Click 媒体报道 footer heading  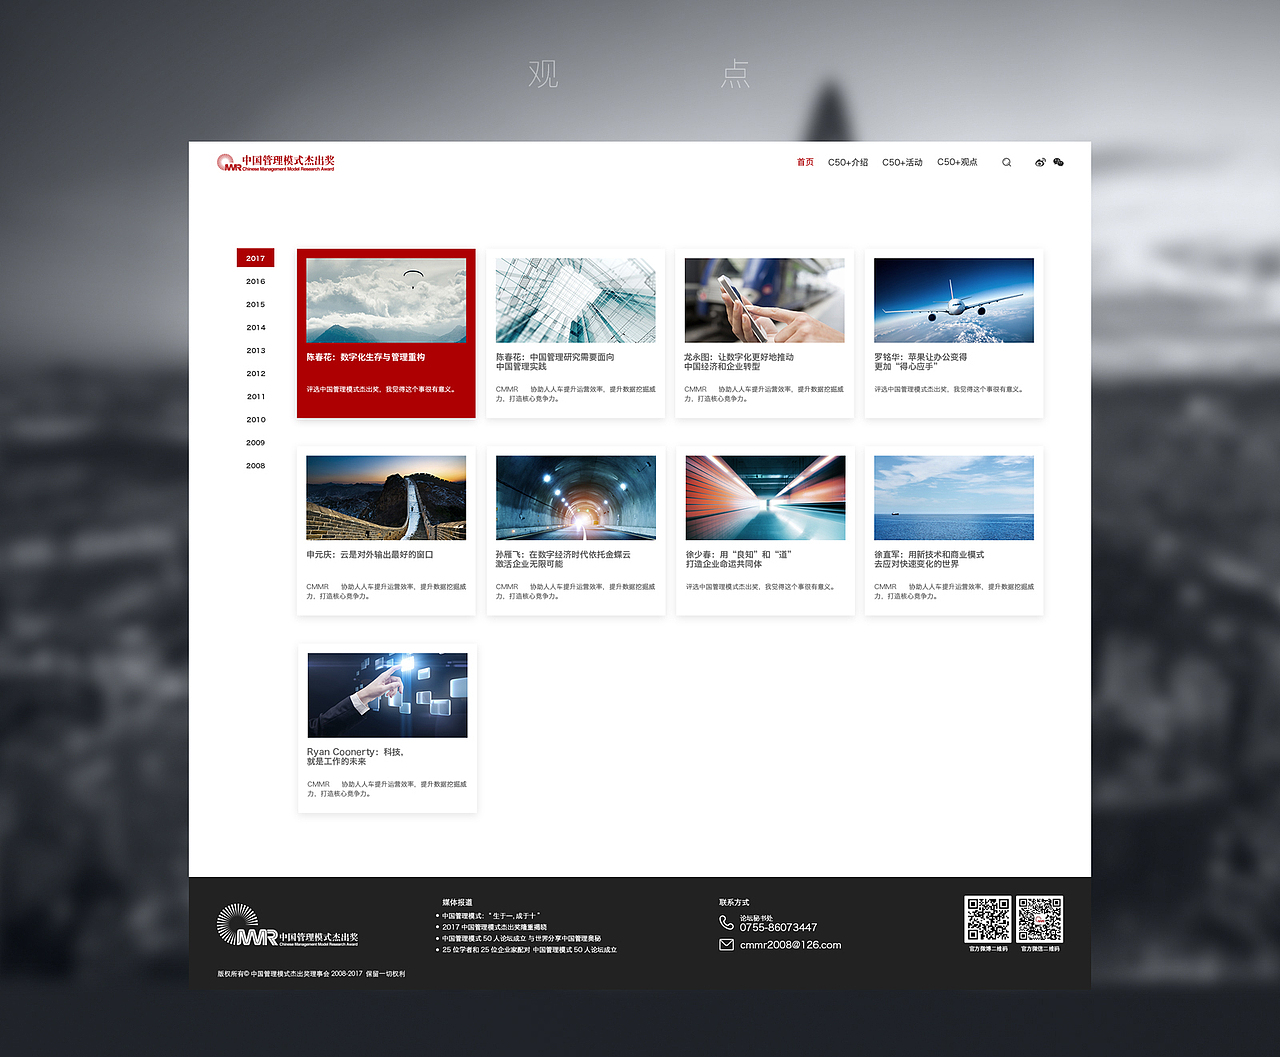point(457,902)
